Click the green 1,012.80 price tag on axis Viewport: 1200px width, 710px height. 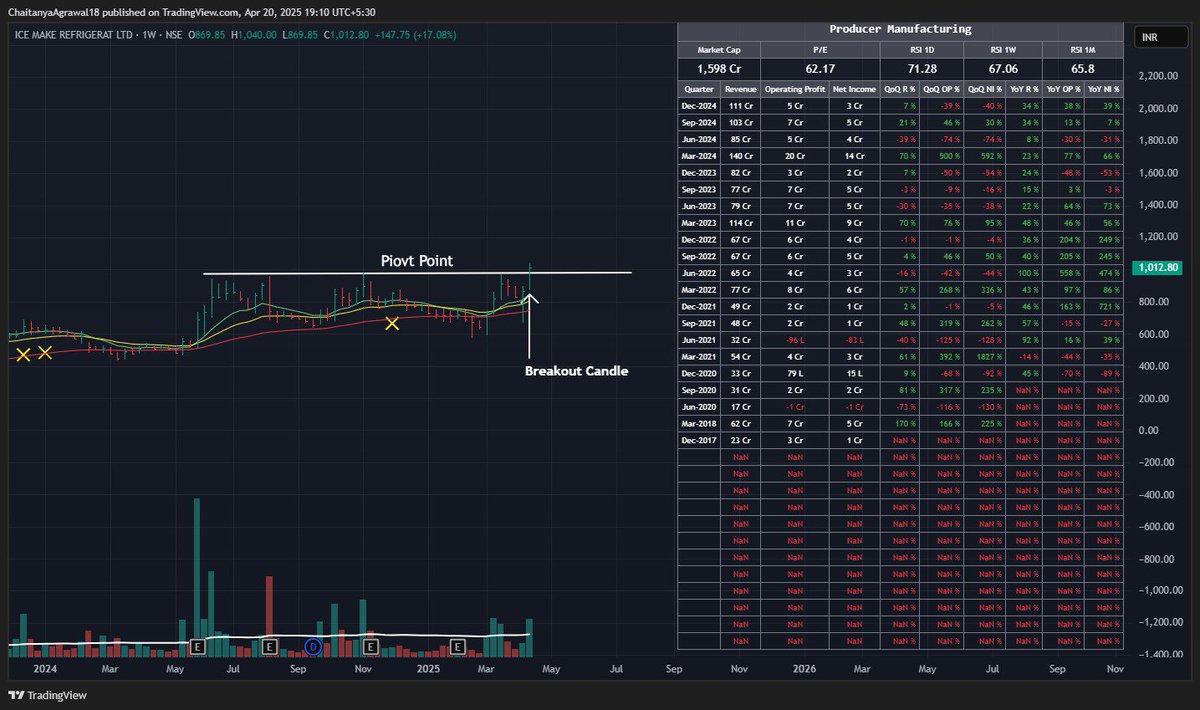coord(1157,268)
